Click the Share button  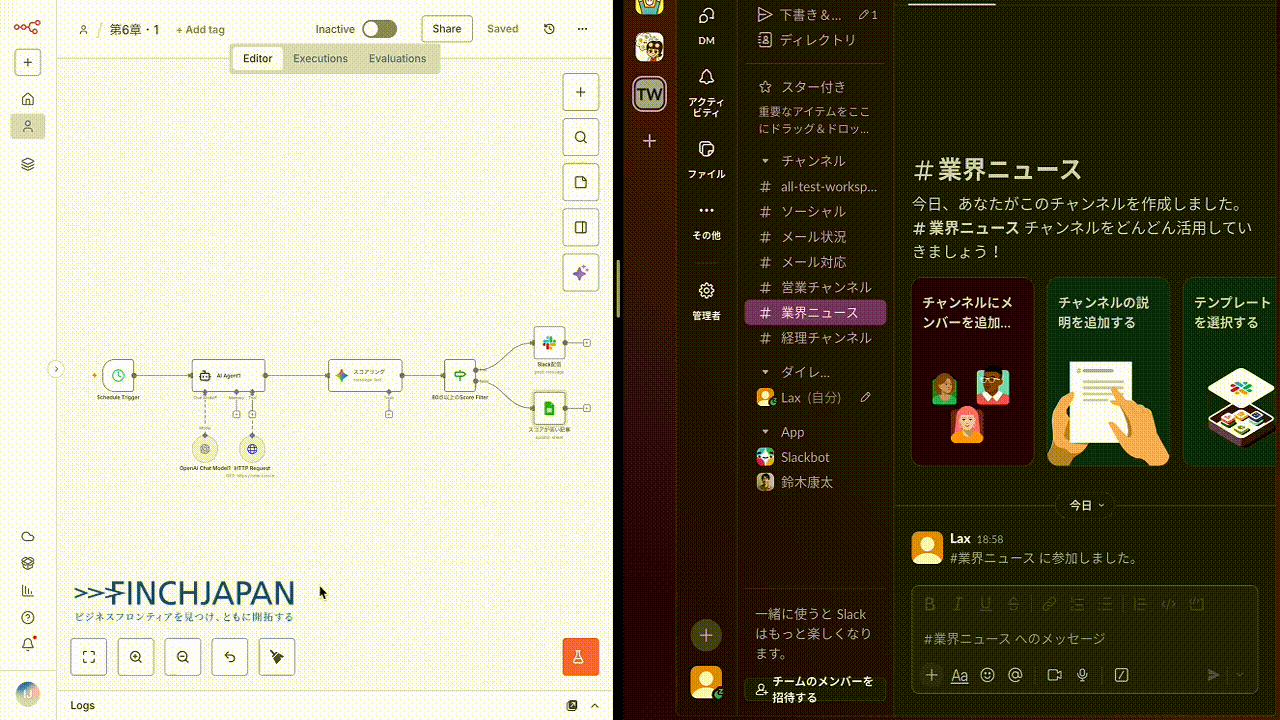(x=447, y=29)
